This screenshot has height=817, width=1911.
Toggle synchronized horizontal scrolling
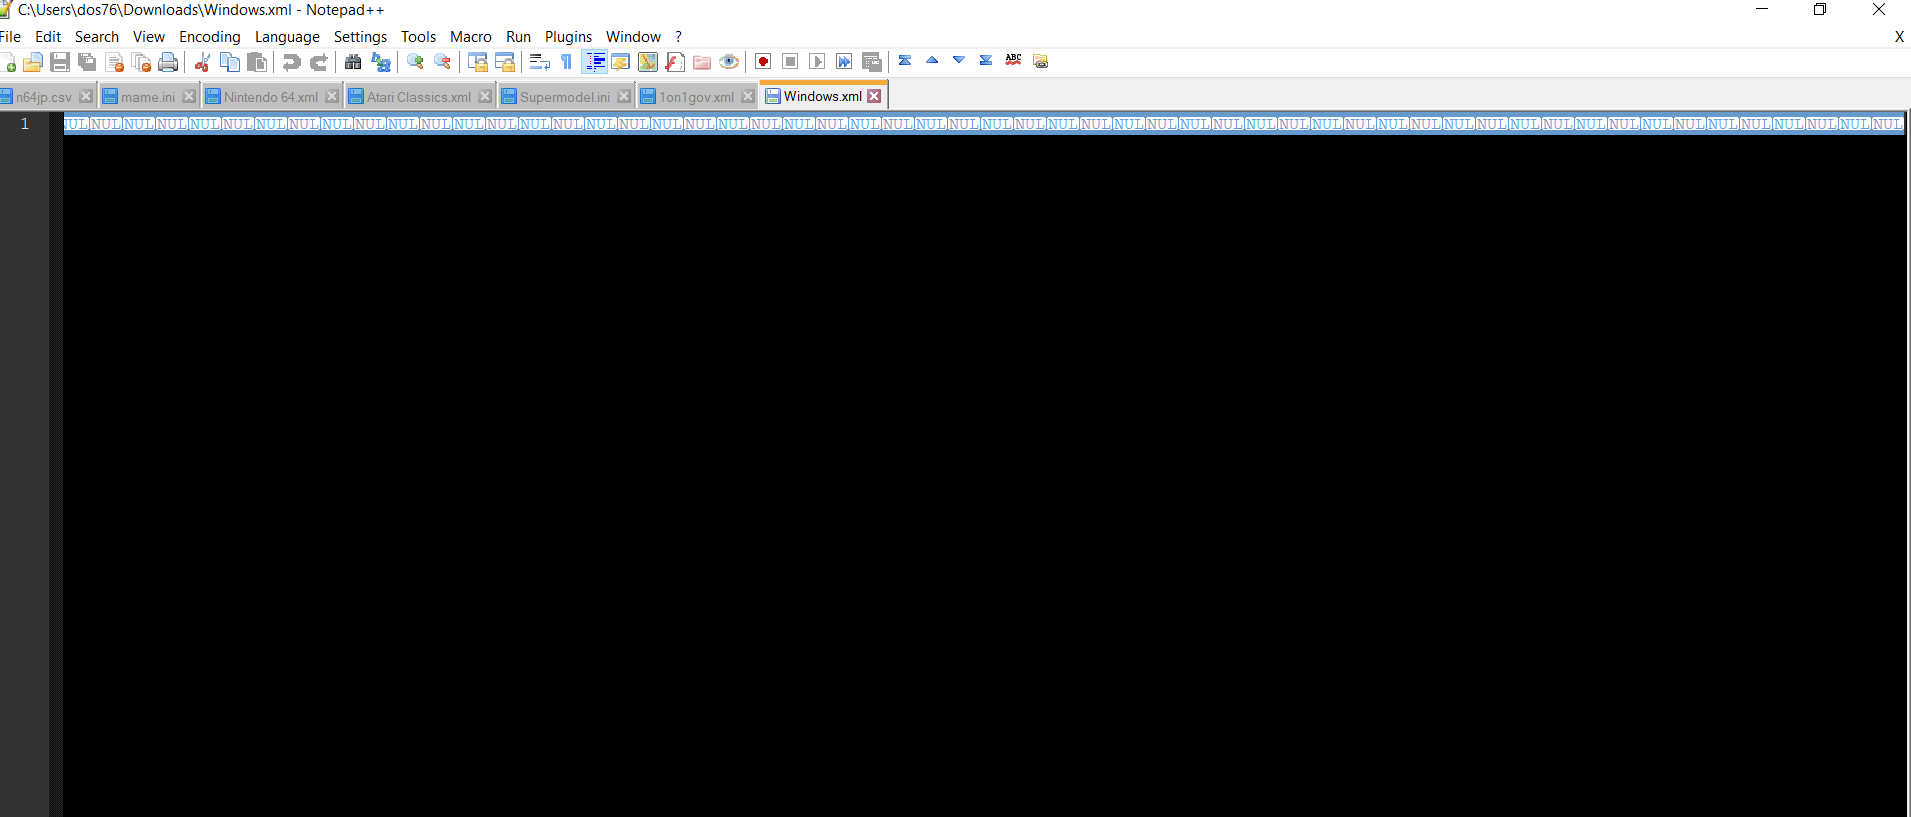[x=505, y=62]
